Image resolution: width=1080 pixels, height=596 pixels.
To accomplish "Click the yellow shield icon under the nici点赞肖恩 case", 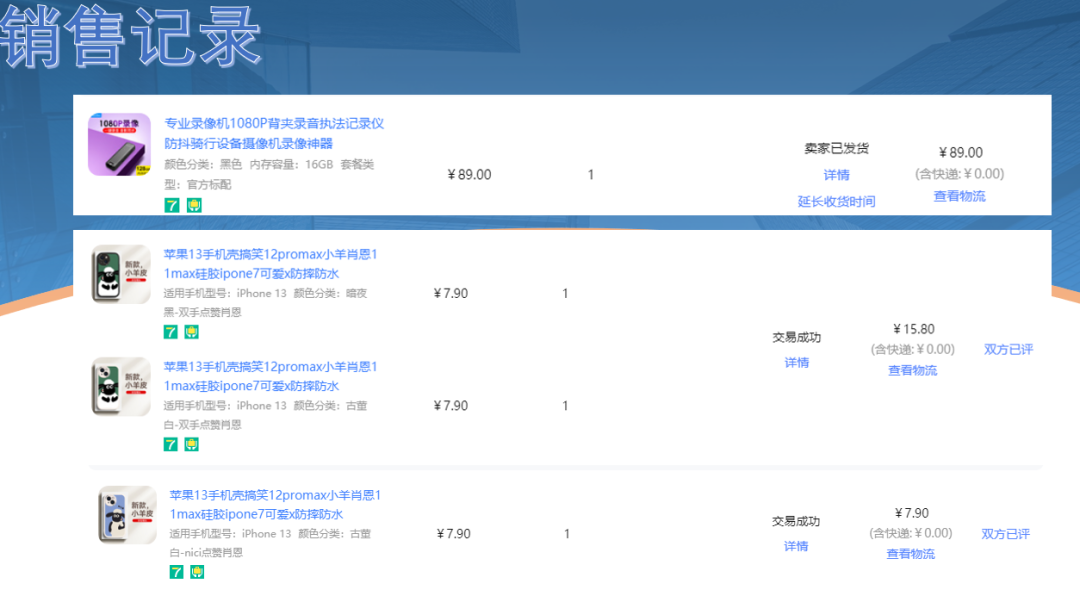I will point(197,572).
